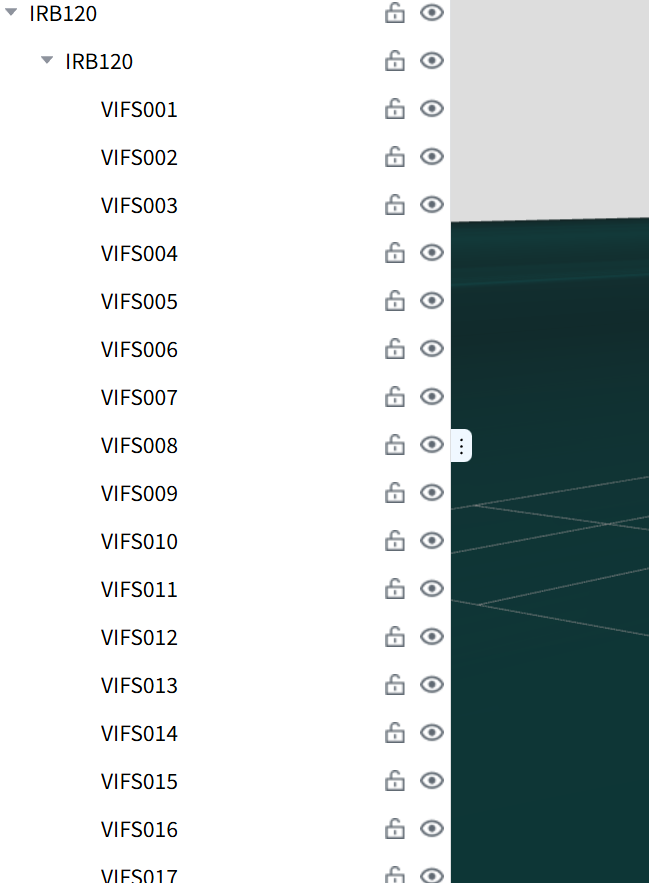Choose VIFS014 in the scene list
This screenshot has height=883, width=649.
click(x=139, y=733)
